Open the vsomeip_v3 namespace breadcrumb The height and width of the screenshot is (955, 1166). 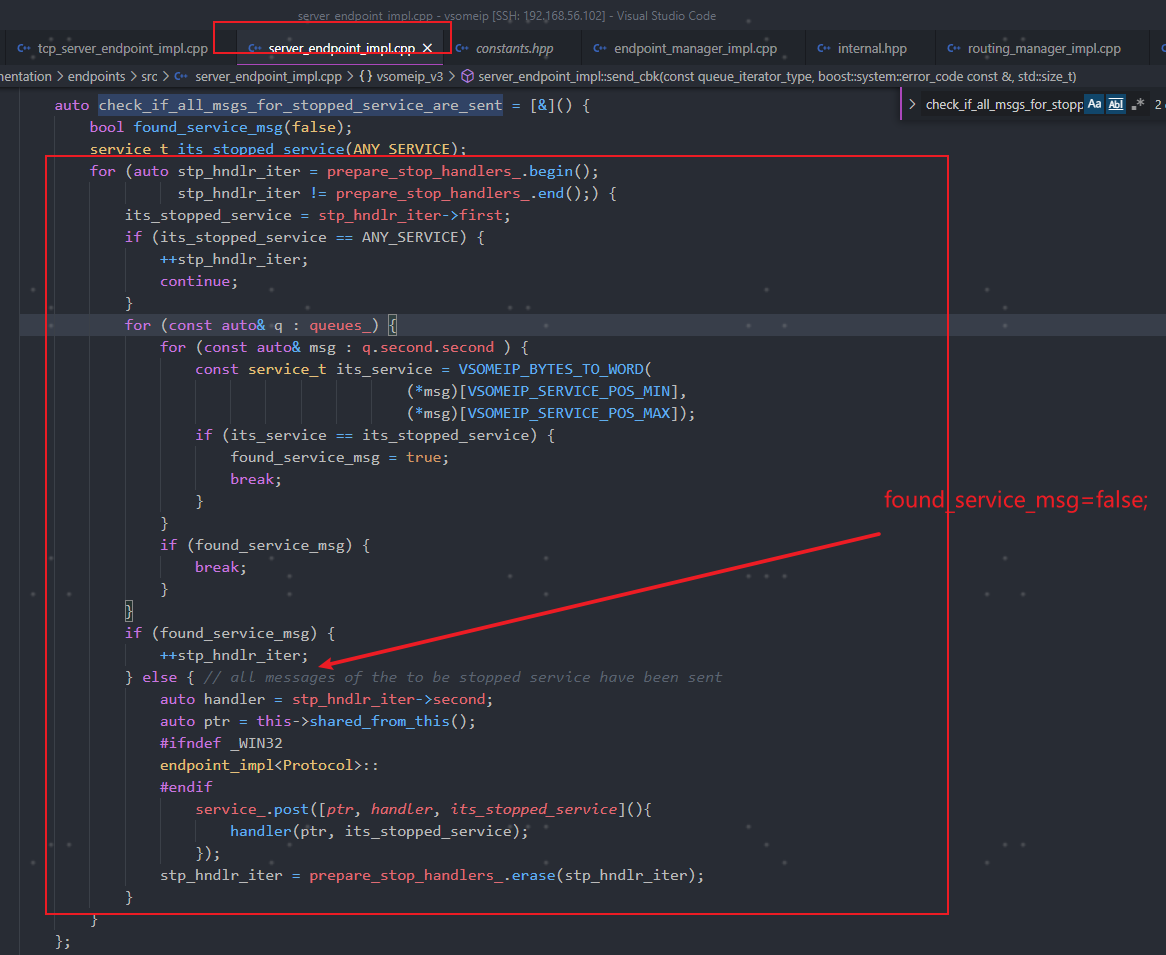pyautogui.click(x=410, y=77)
